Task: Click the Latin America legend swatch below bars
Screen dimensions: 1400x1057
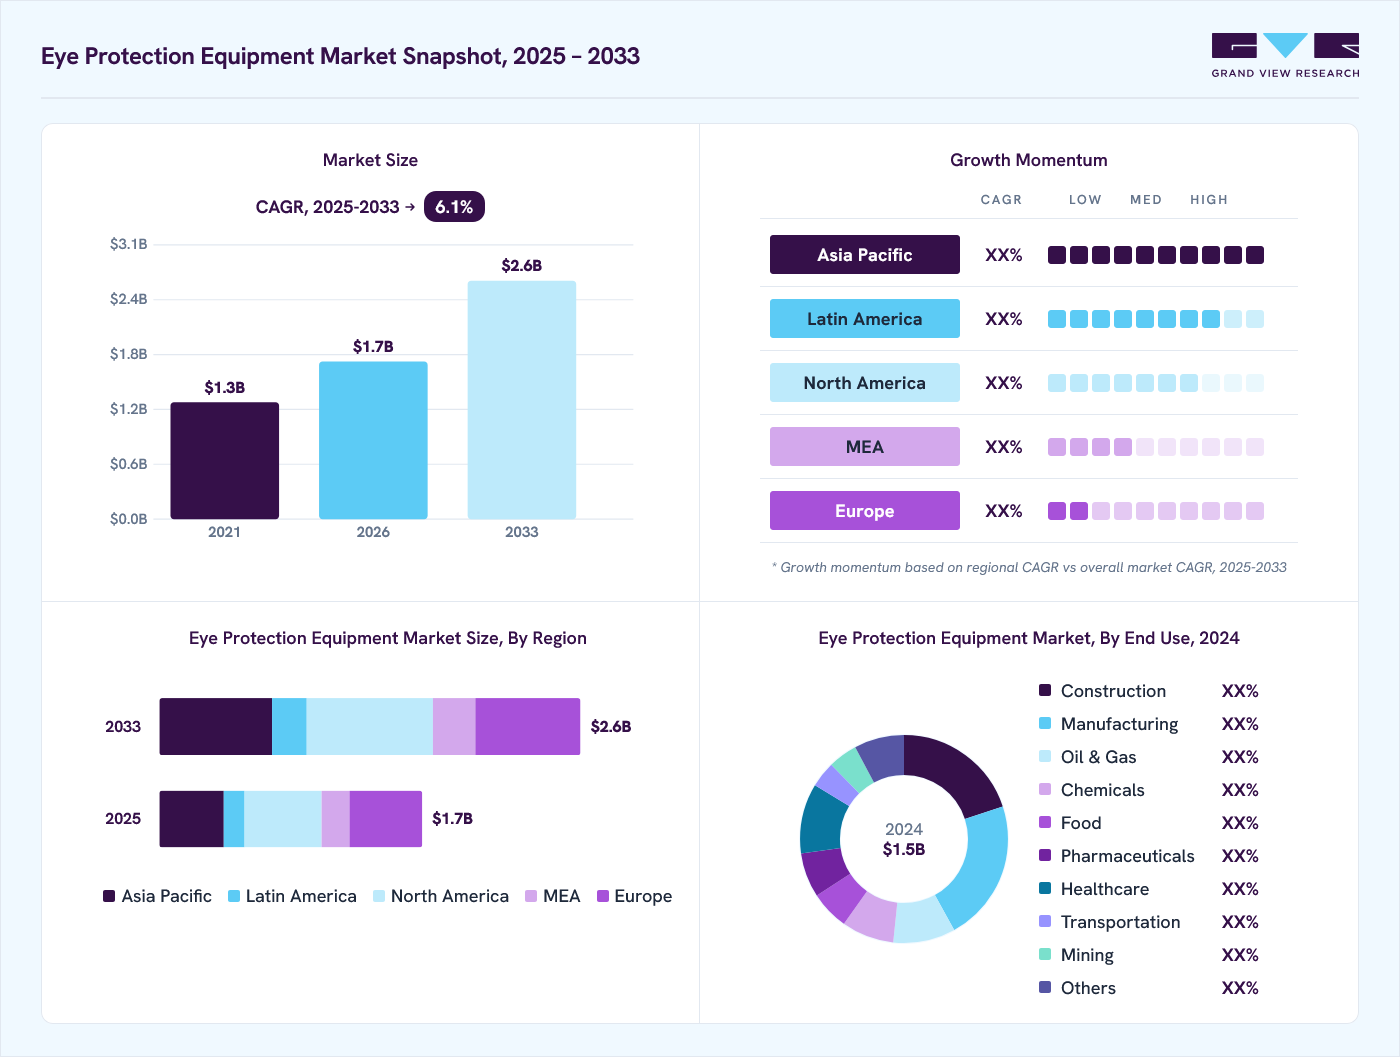Action: click(x=234, y=896)
